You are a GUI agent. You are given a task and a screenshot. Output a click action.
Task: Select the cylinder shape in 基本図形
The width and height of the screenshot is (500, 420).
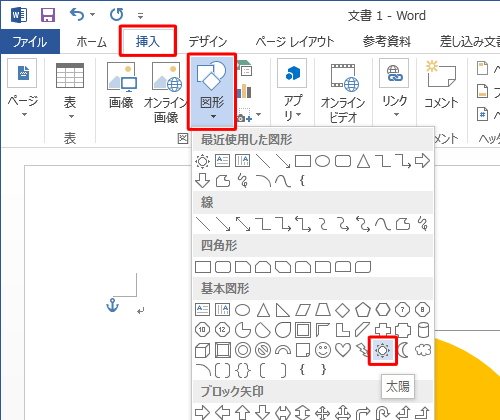click(x=423, y=330)
